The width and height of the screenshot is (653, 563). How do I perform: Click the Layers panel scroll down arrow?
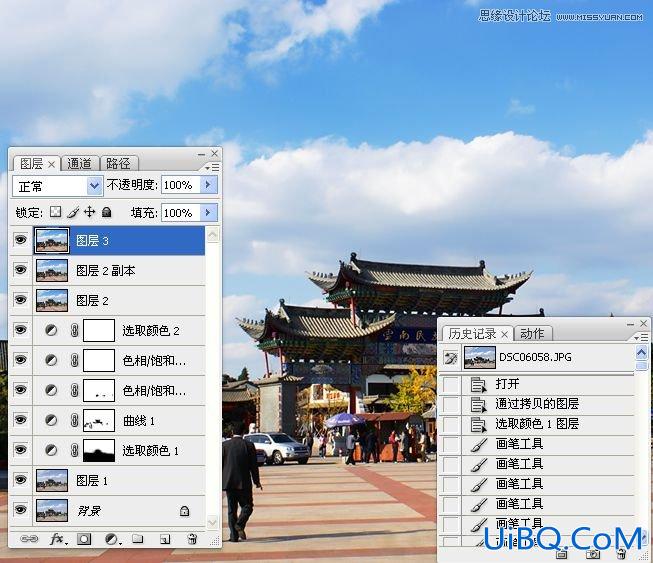point(212,522)
